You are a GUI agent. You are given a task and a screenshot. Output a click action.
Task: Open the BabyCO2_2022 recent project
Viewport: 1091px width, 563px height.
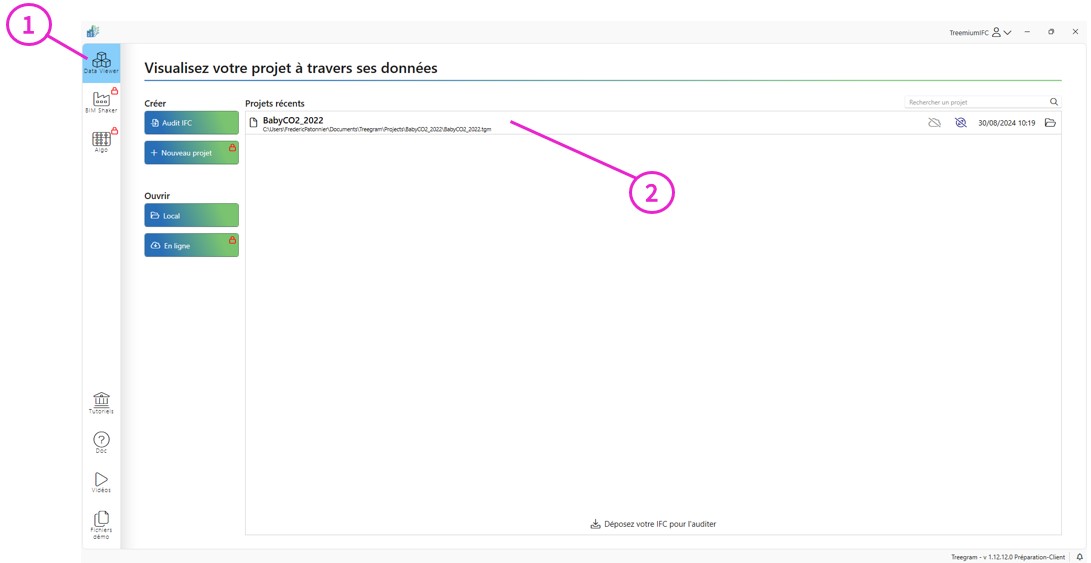click(293, 121)
